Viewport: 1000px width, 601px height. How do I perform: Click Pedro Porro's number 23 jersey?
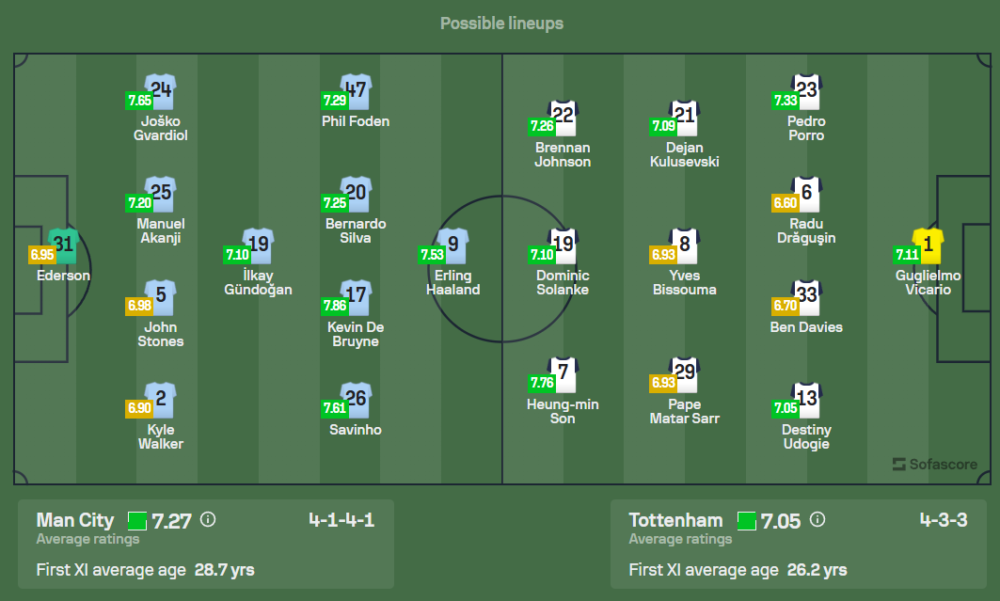807,91
